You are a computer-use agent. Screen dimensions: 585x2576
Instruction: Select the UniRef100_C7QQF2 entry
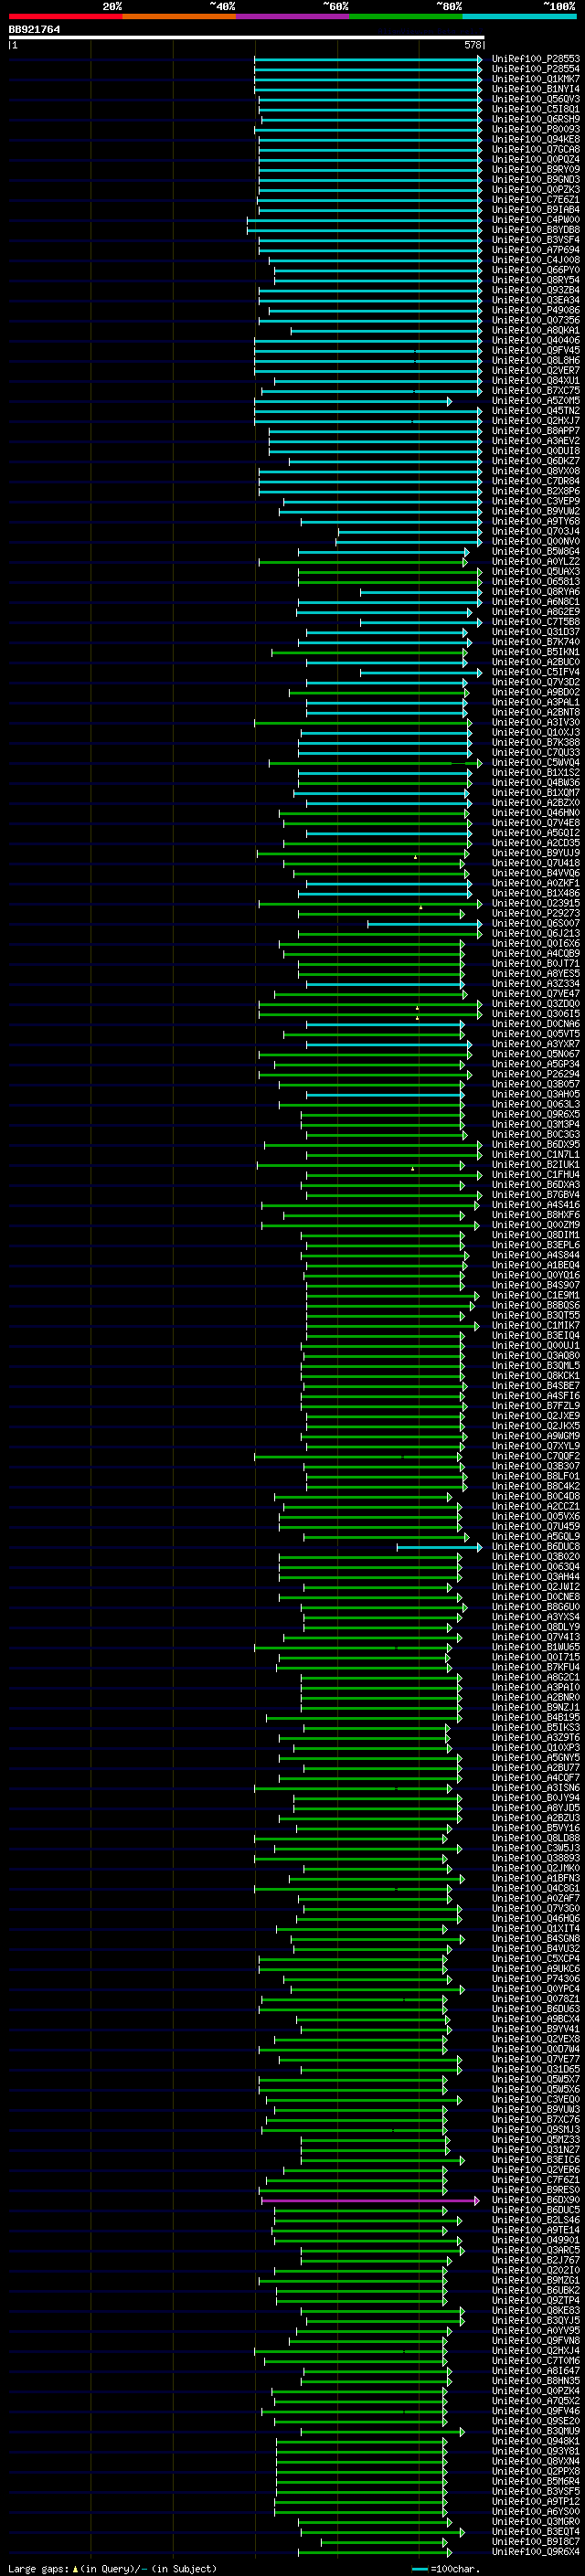536,1456
